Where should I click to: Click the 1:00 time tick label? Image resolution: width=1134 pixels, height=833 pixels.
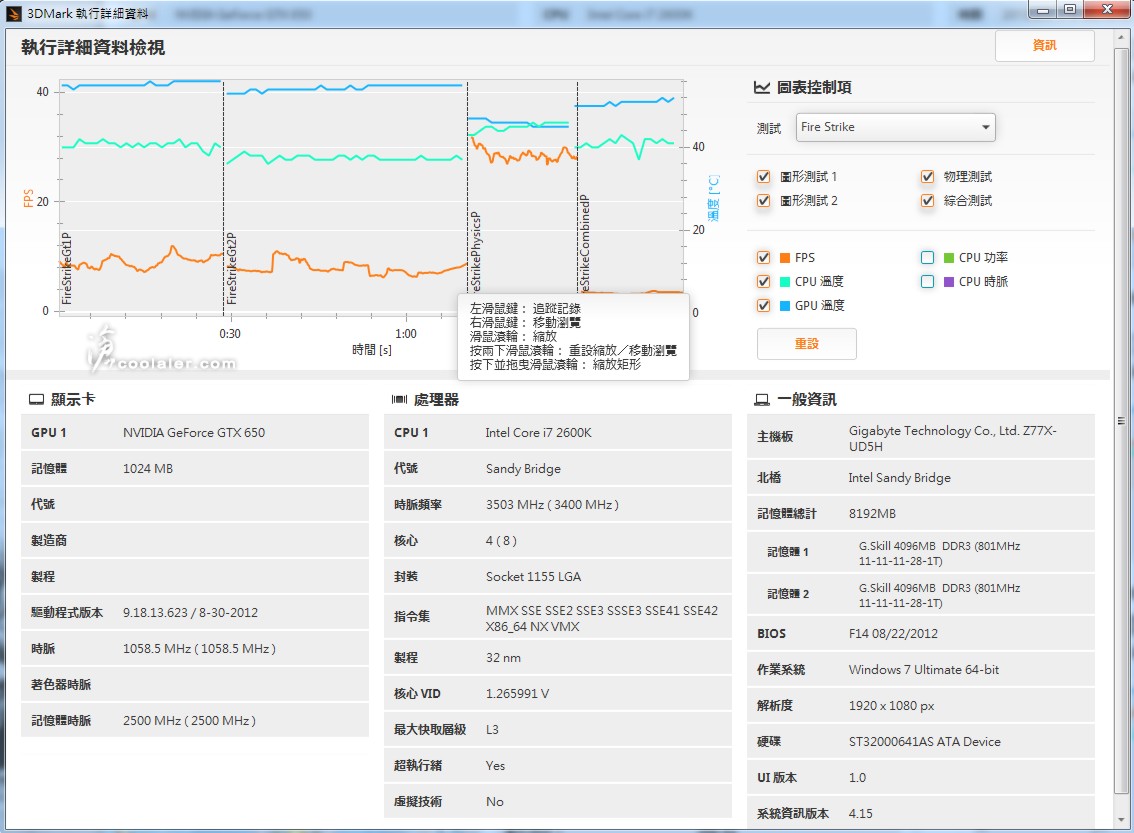[406, 333]
